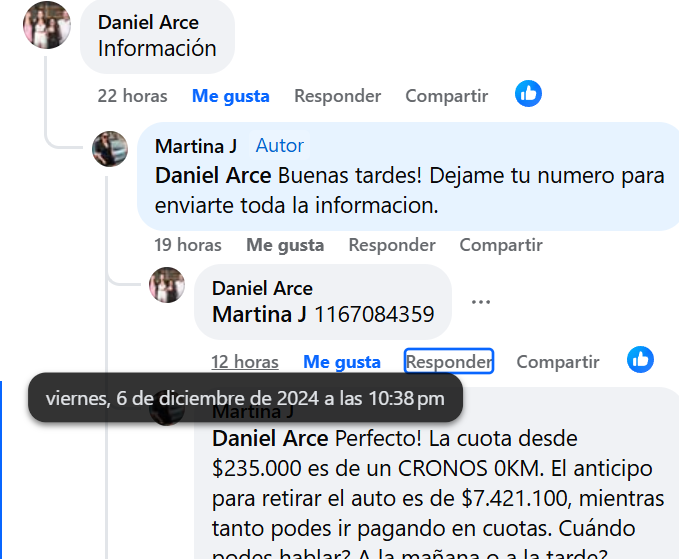Image resolution: width=679 pixels, height=559 pixels.
Task: Open the 22 horas timestamp on top comment
Action: (132, 96)
